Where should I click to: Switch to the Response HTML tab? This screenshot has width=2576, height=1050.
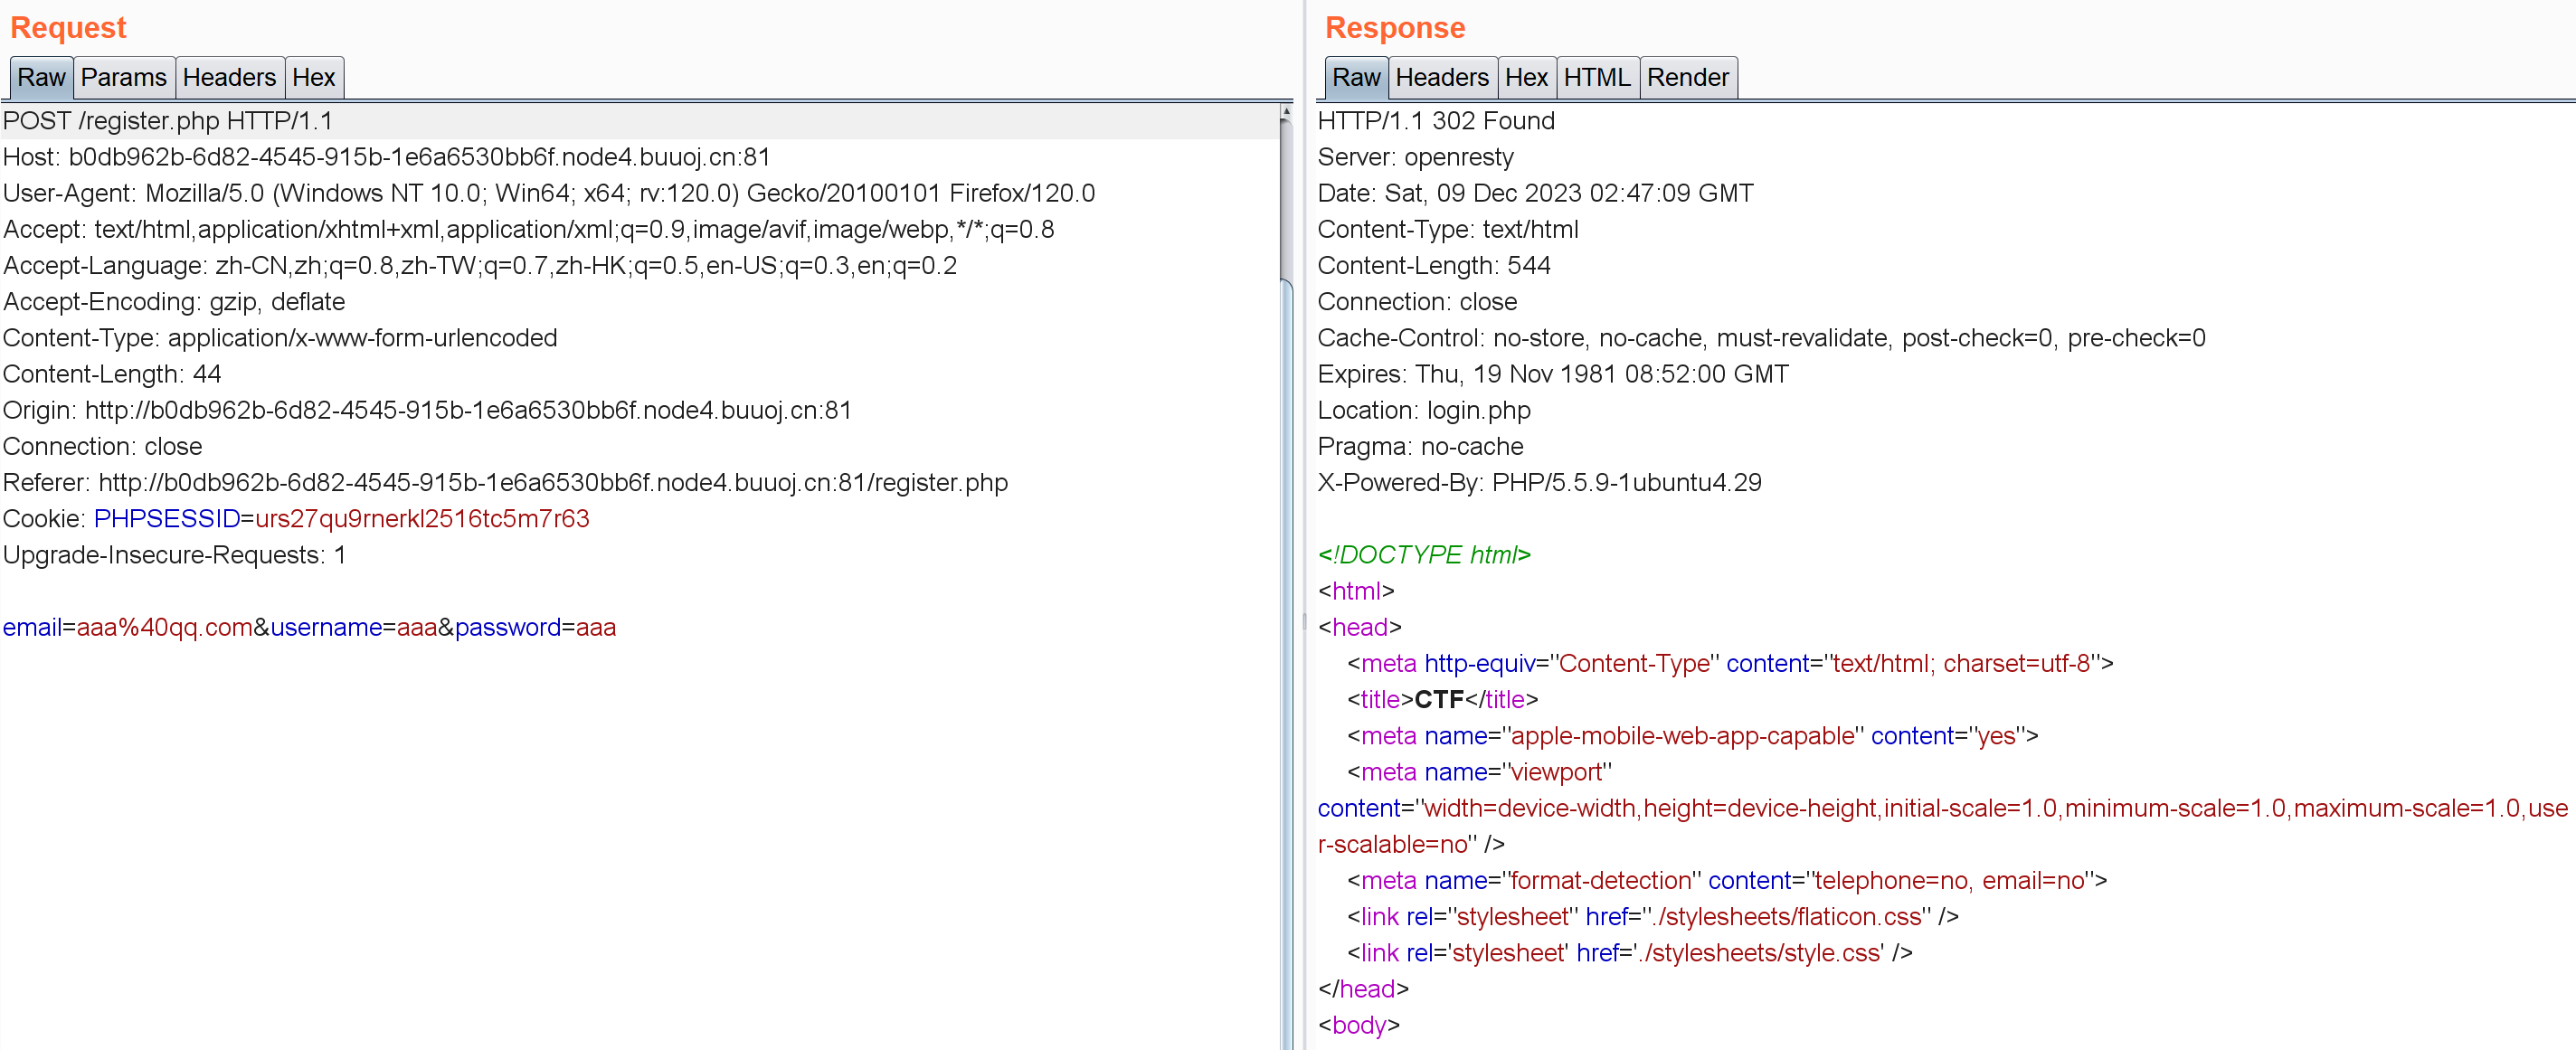(x=1597, y=77)
